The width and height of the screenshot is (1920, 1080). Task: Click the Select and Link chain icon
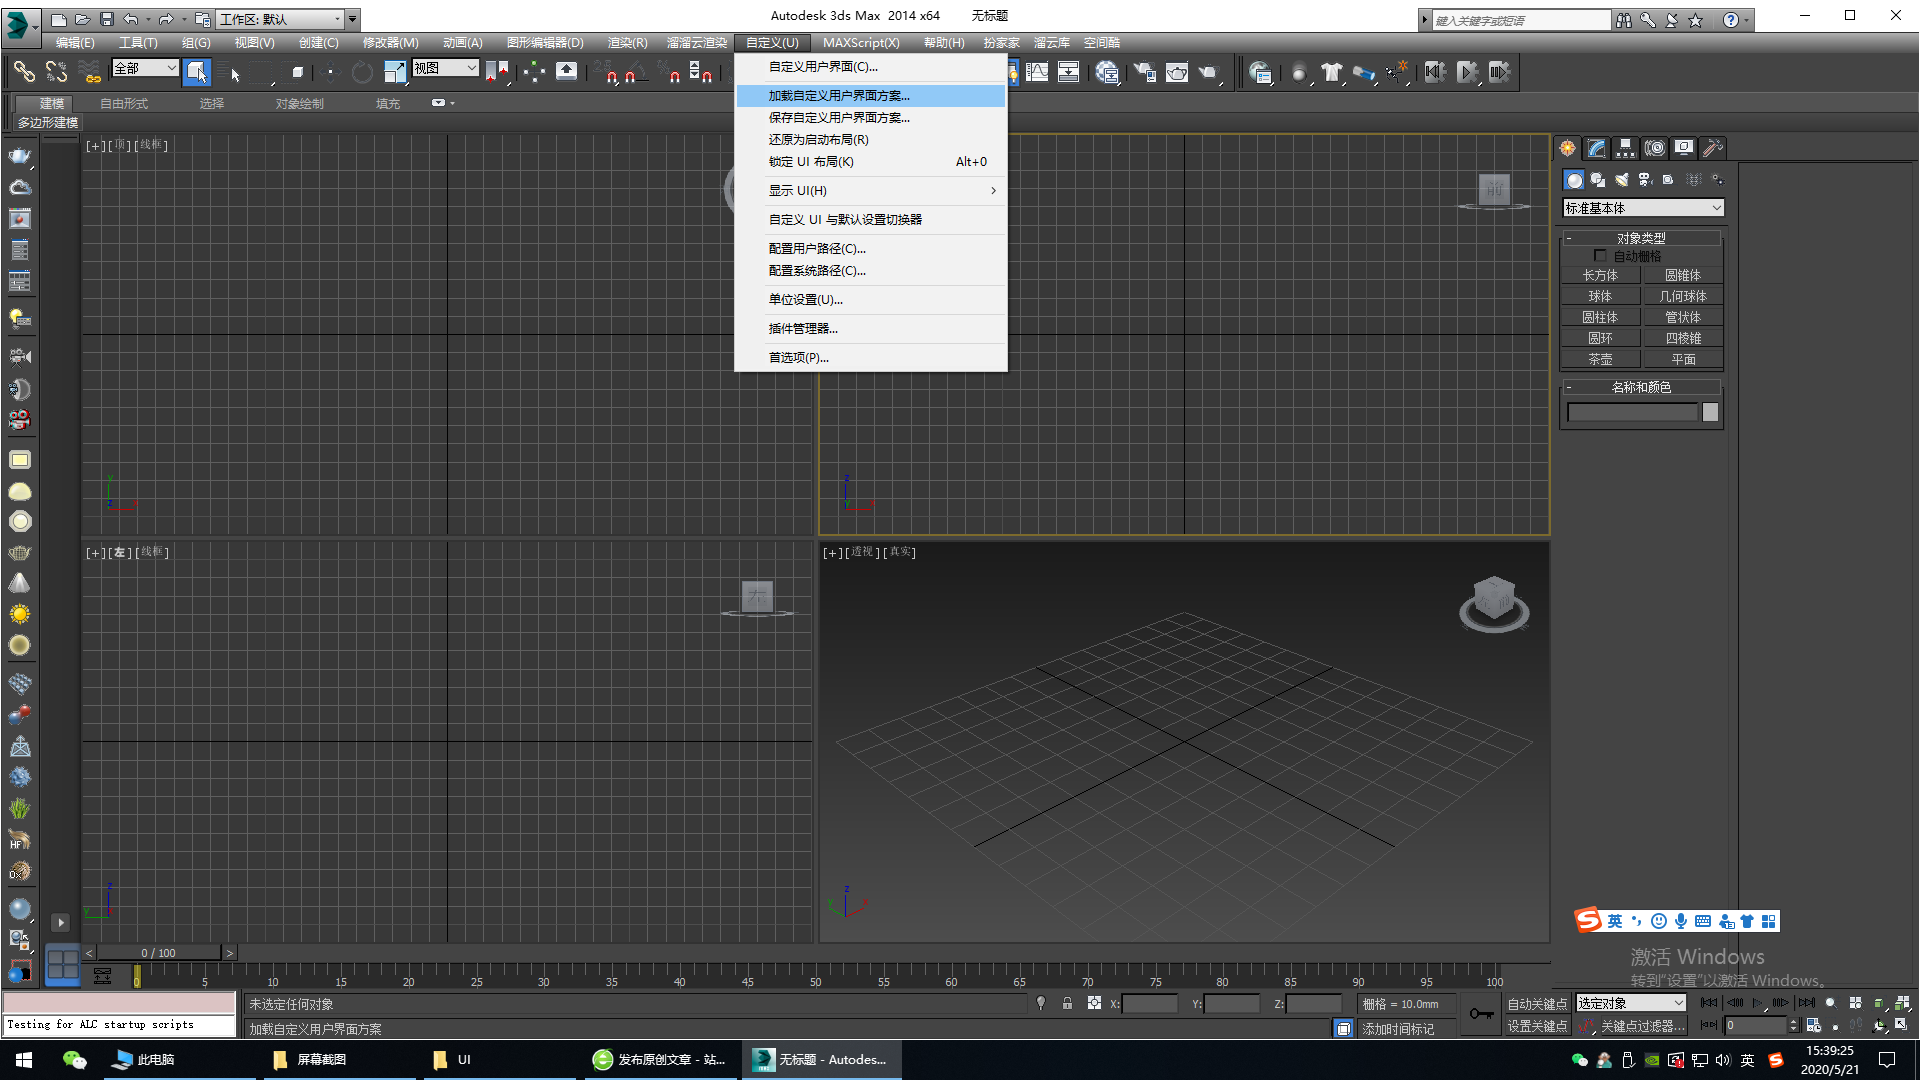coord(24,72)
